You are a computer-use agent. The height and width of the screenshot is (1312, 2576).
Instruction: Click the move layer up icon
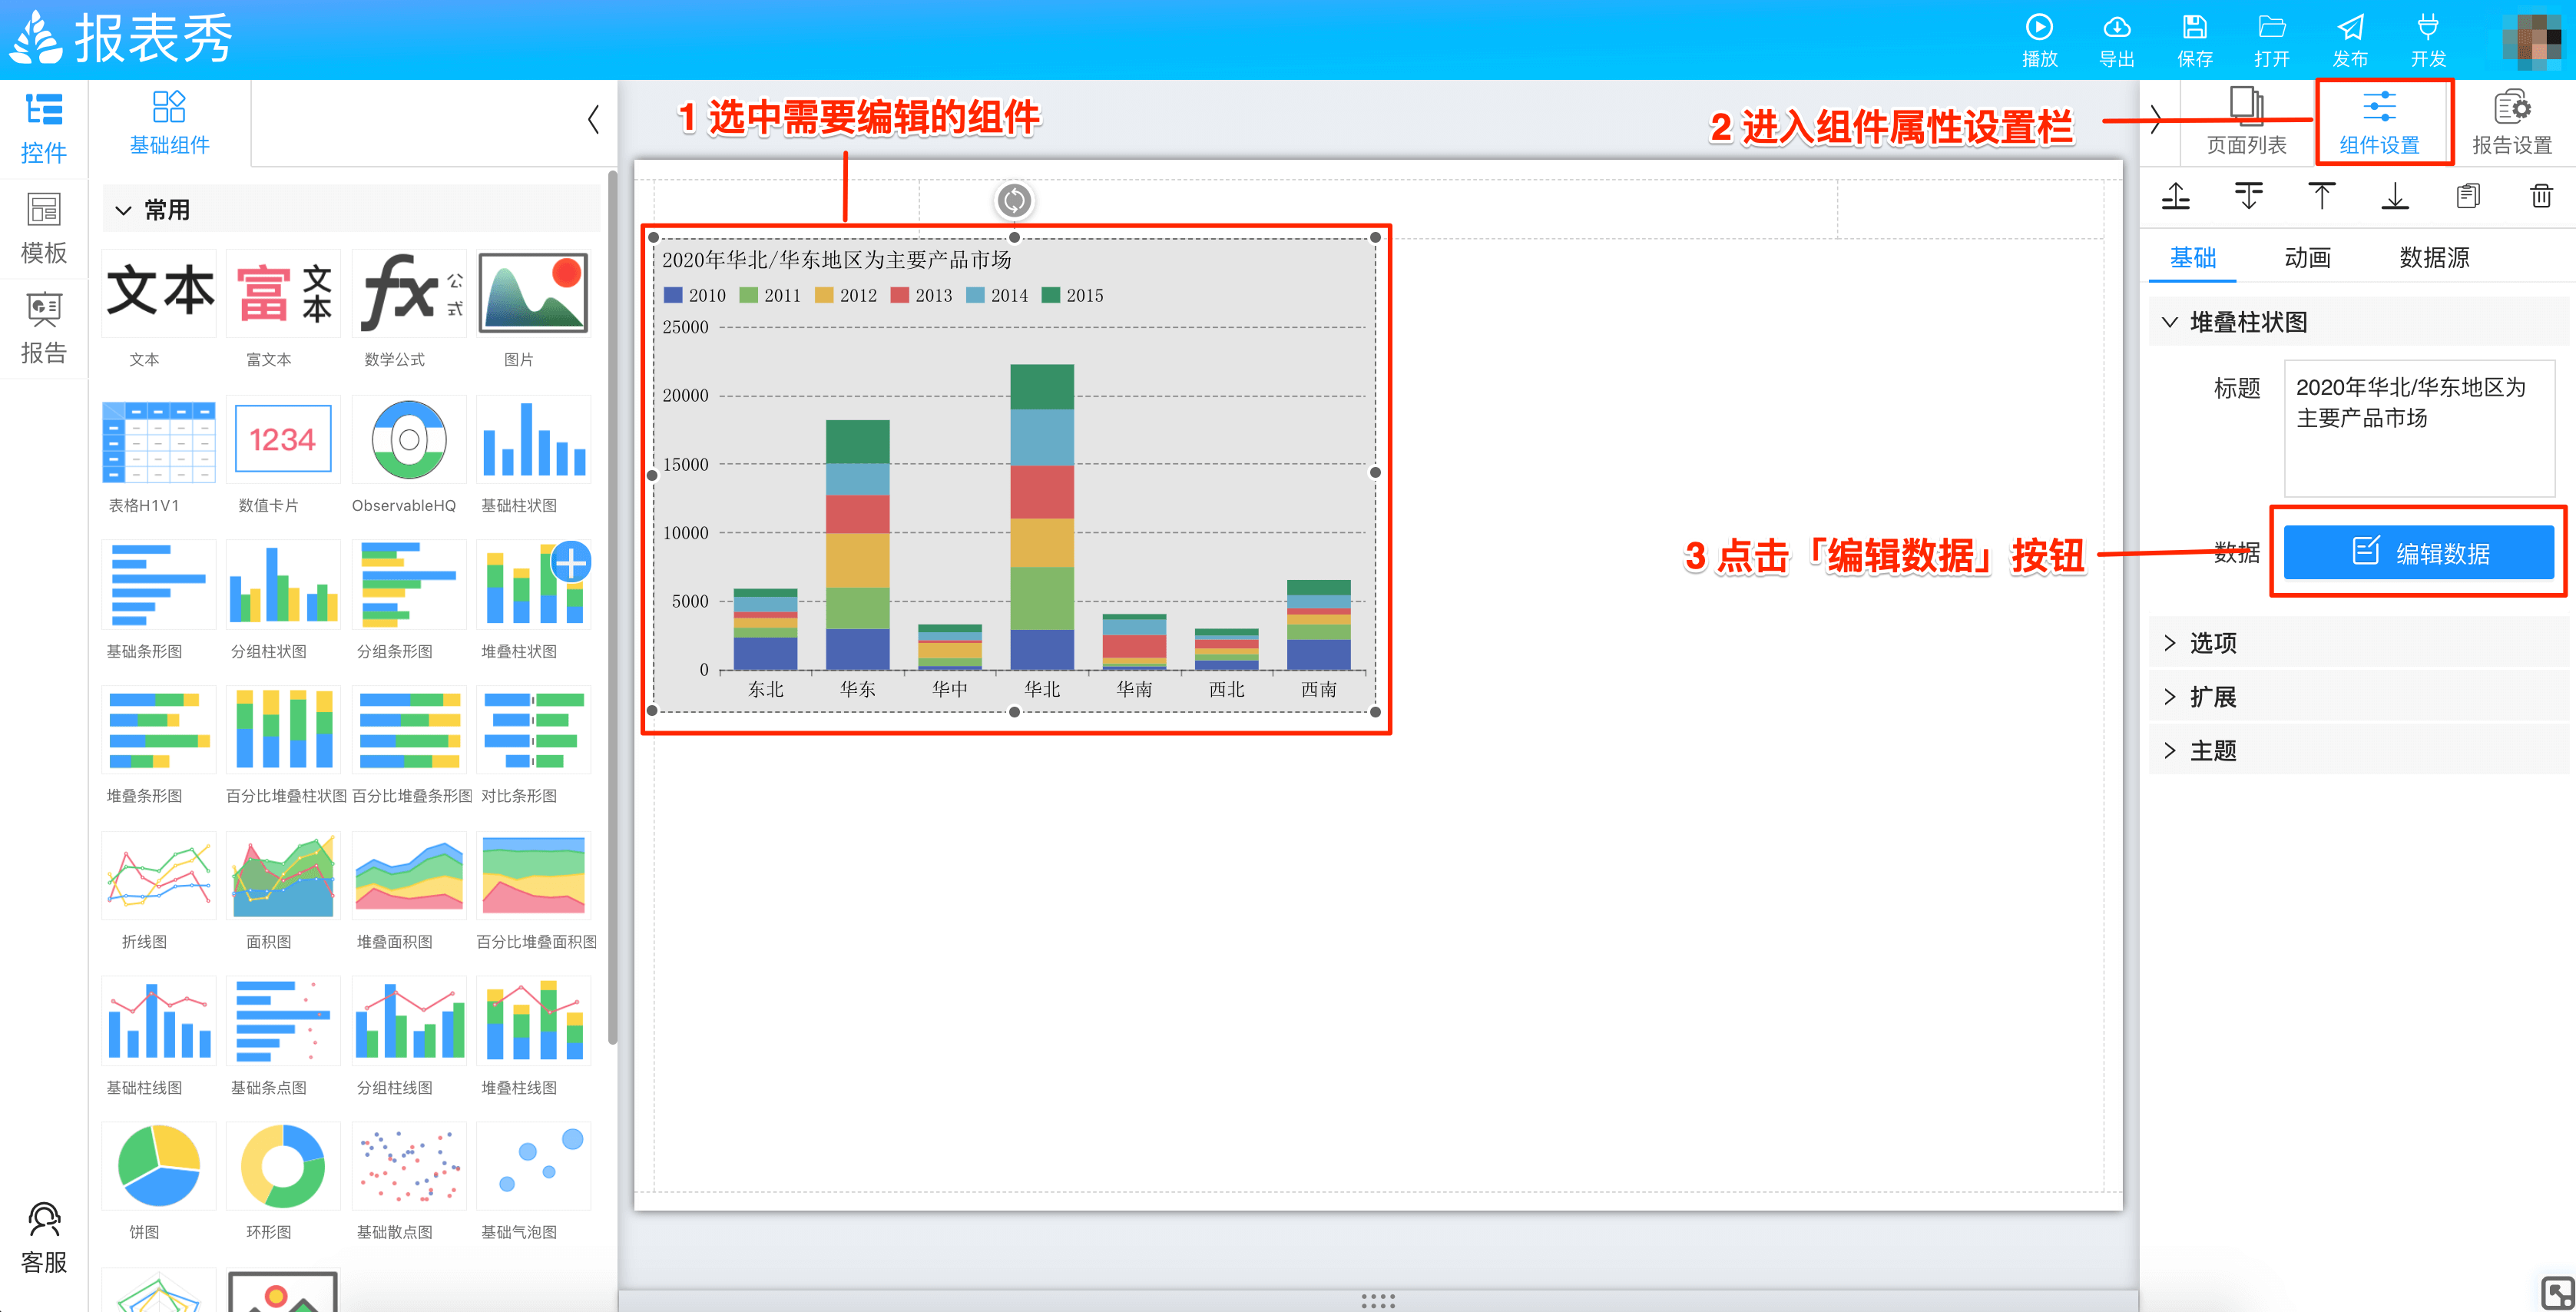pyautogui.click(x=2175, y=196)
